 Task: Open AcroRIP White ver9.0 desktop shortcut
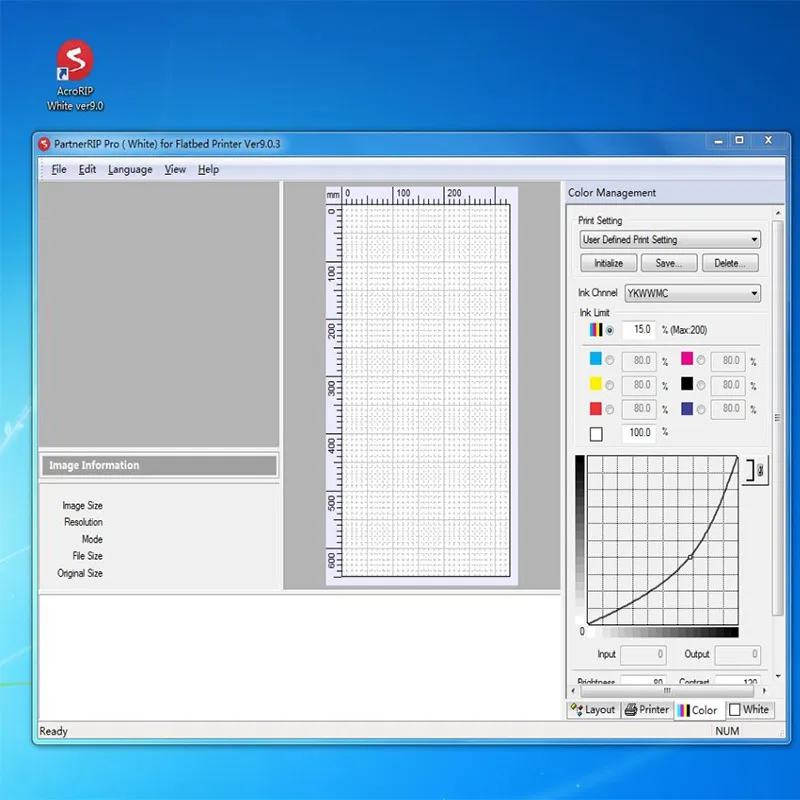click(75, 60)
